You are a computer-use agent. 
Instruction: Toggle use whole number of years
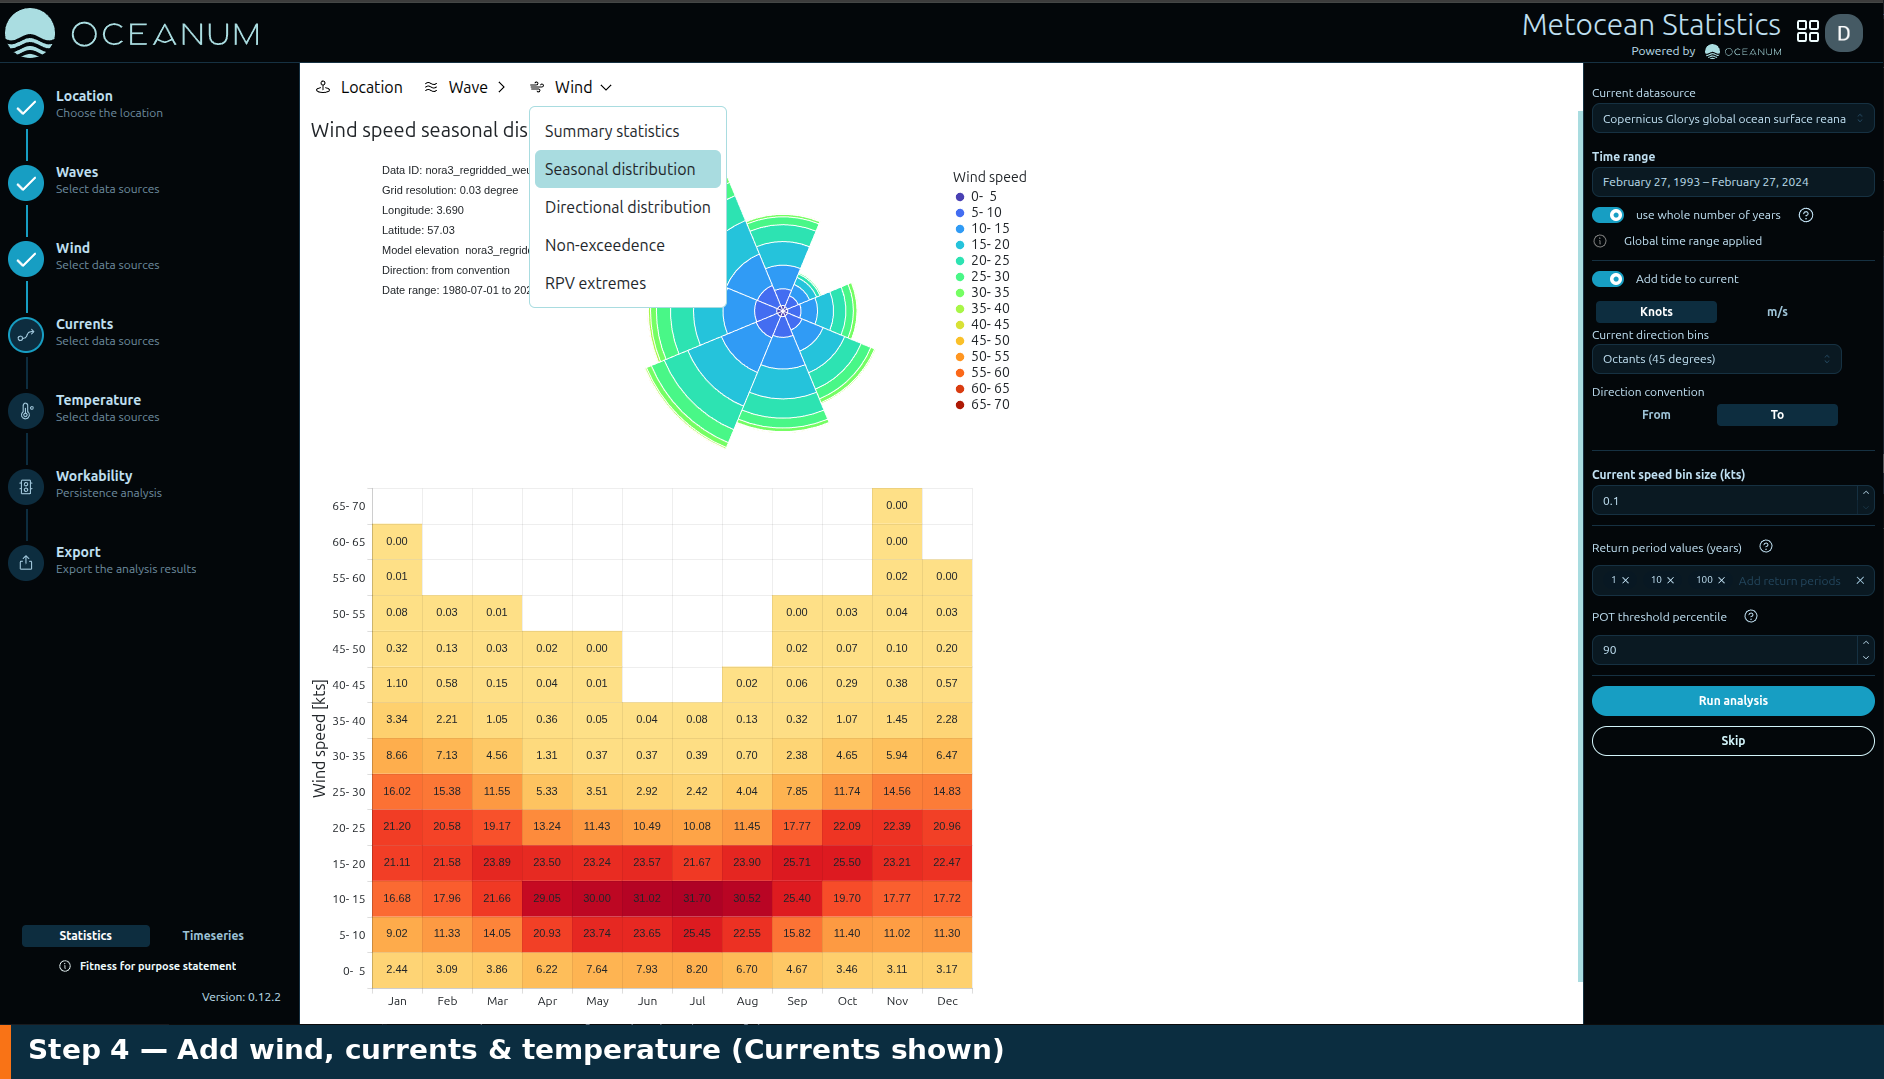click(x=1608, y=215)
